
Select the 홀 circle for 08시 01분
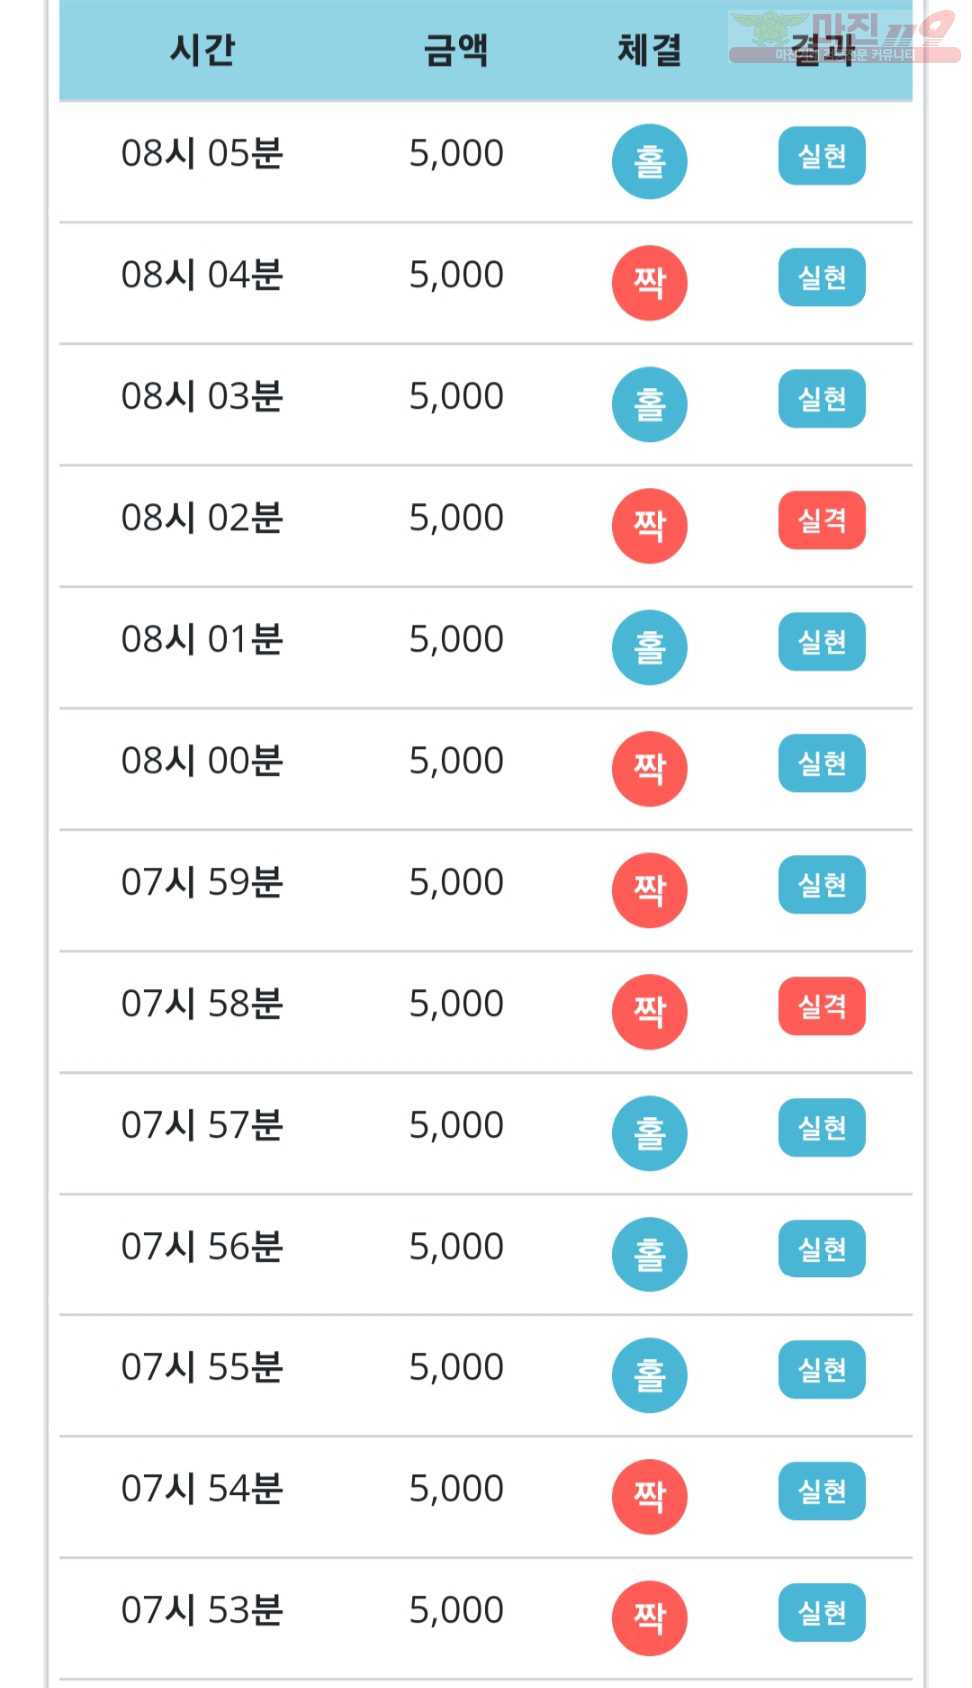649,647
